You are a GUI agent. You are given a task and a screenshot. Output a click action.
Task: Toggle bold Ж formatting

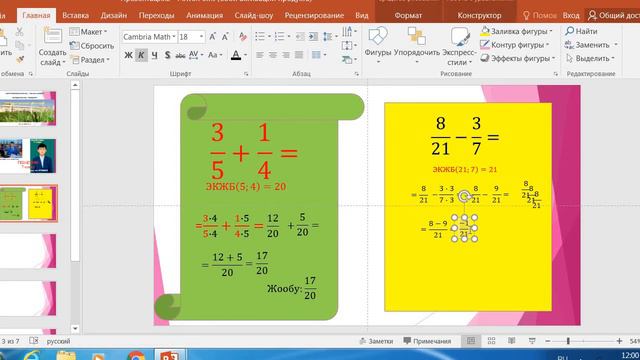[x=128, y=55]
